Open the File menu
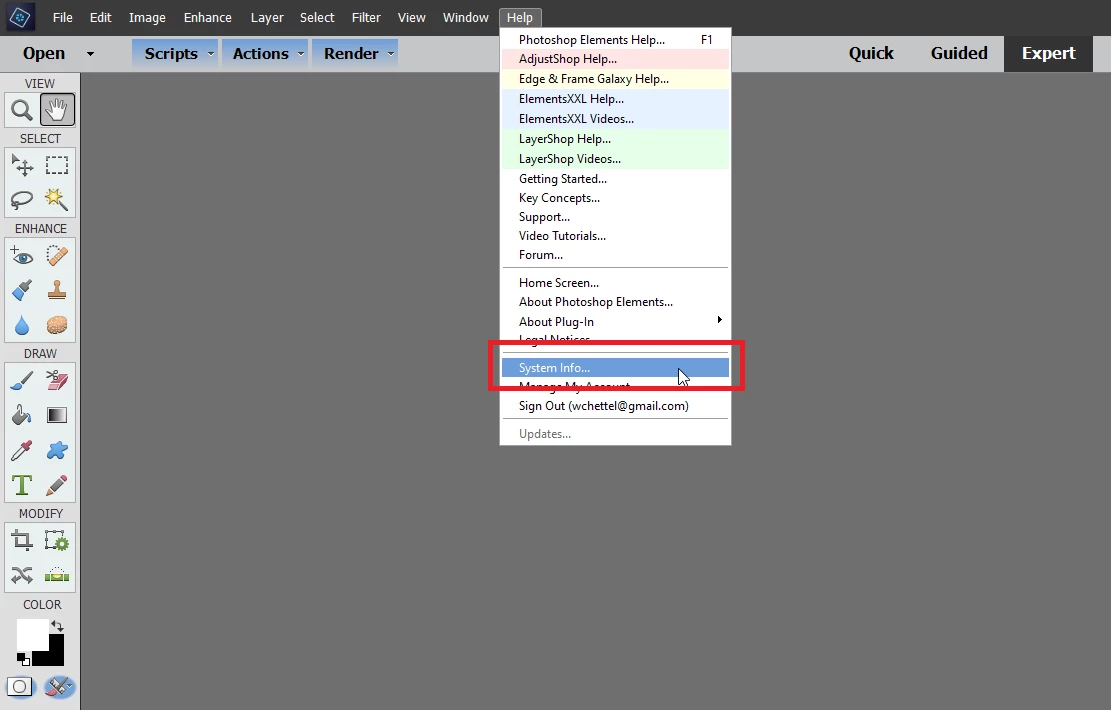Viewport: 1111px width, 710px height. (62, 17)
